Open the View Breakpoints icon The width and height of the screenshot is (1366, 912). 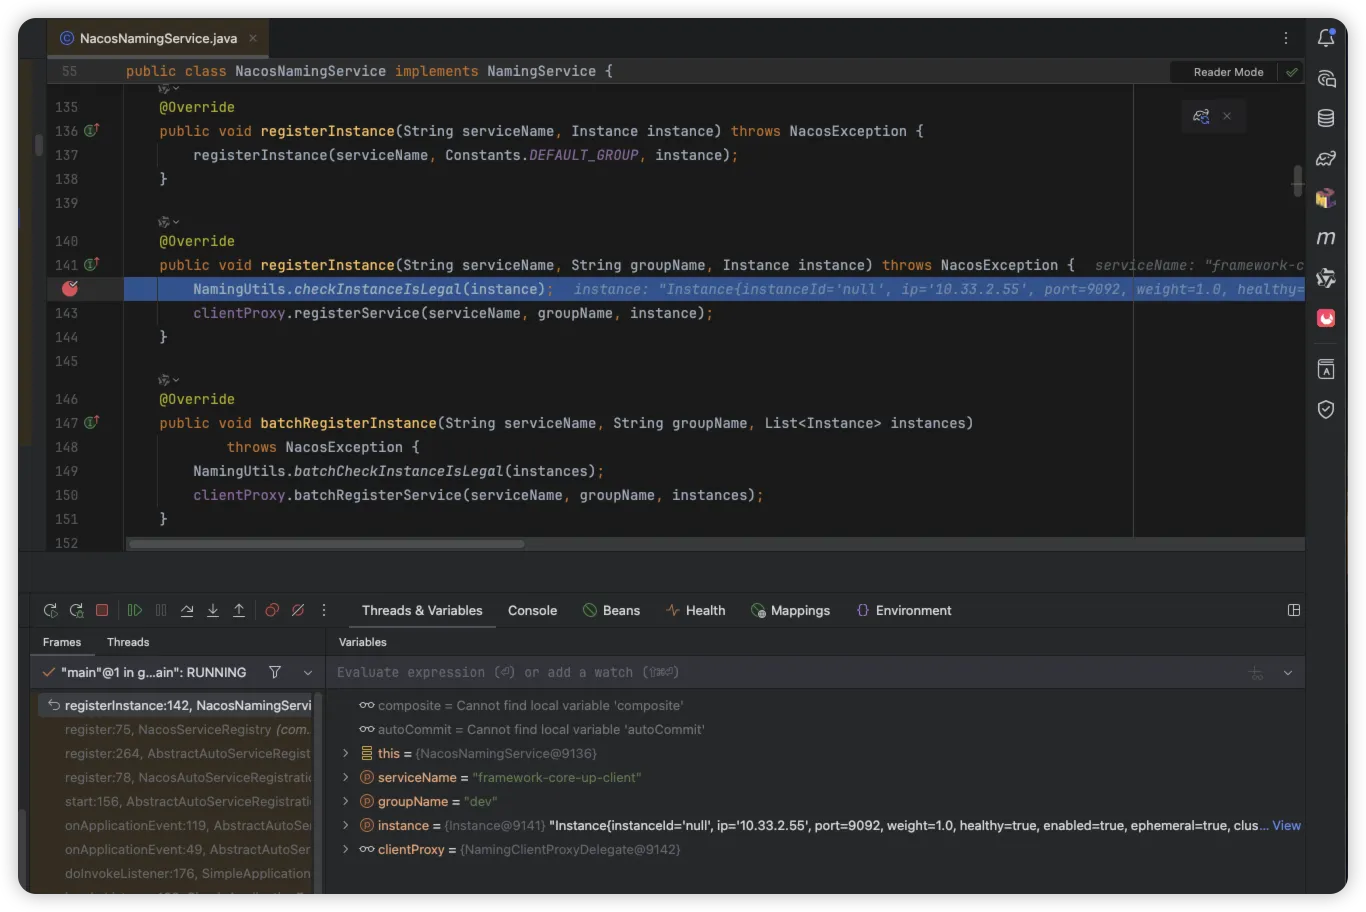pyautogui.click(x=272, y=610)
